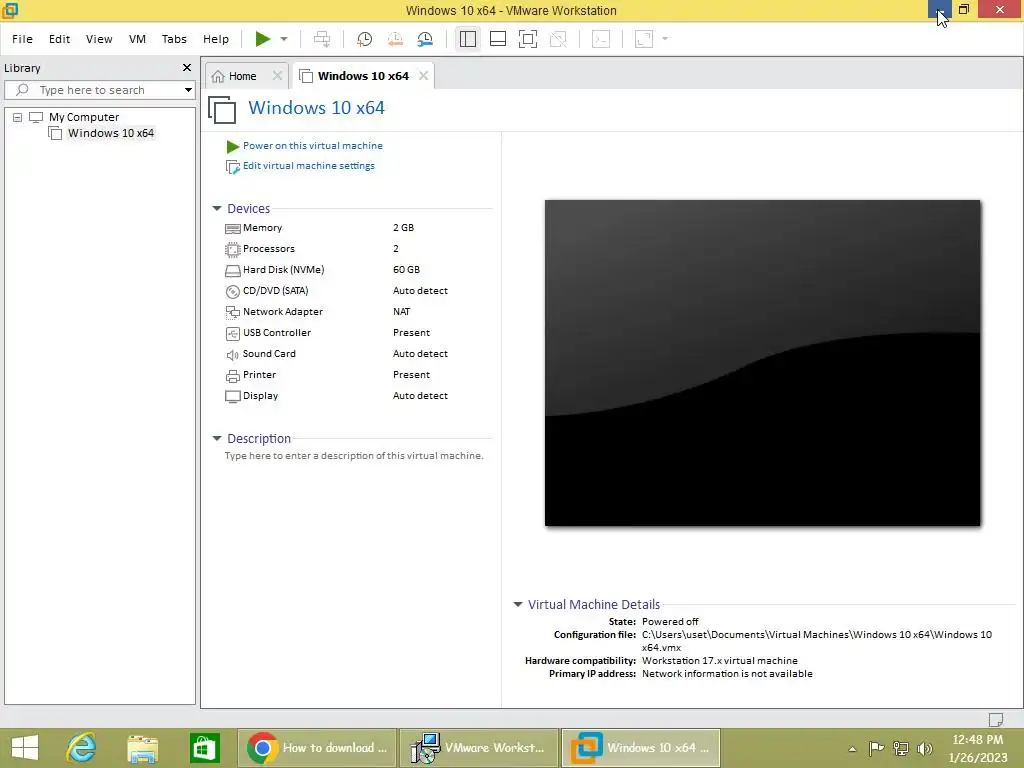Click the console view toolbar icon

click(601, 39)
